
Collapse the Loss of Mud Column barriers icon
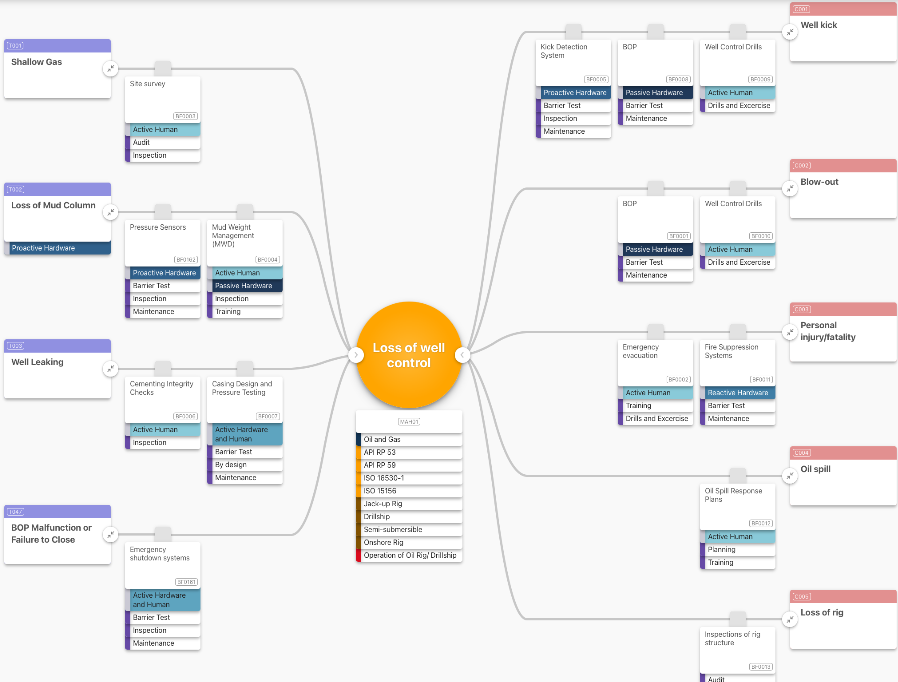point(111,212)
